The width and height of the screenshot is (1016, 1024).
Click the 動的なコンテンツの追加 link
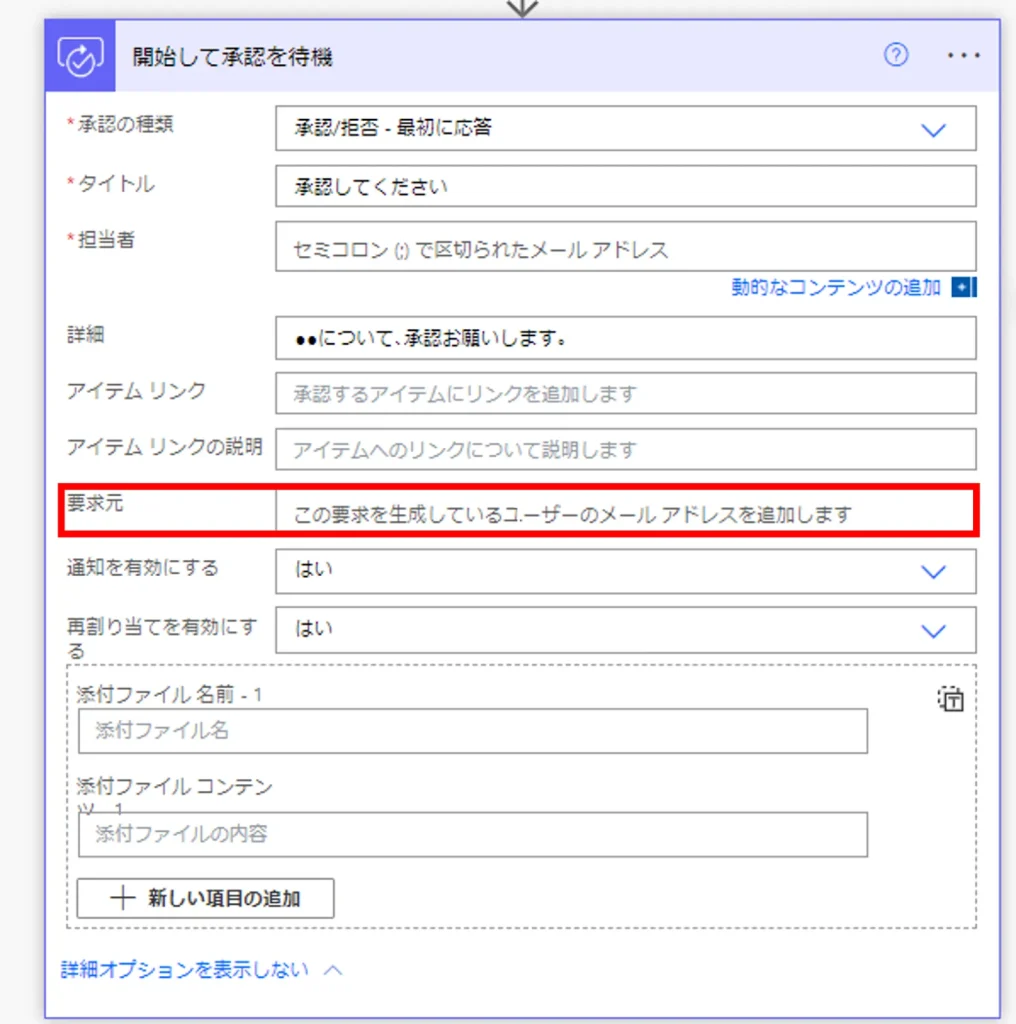pos(836,288)
